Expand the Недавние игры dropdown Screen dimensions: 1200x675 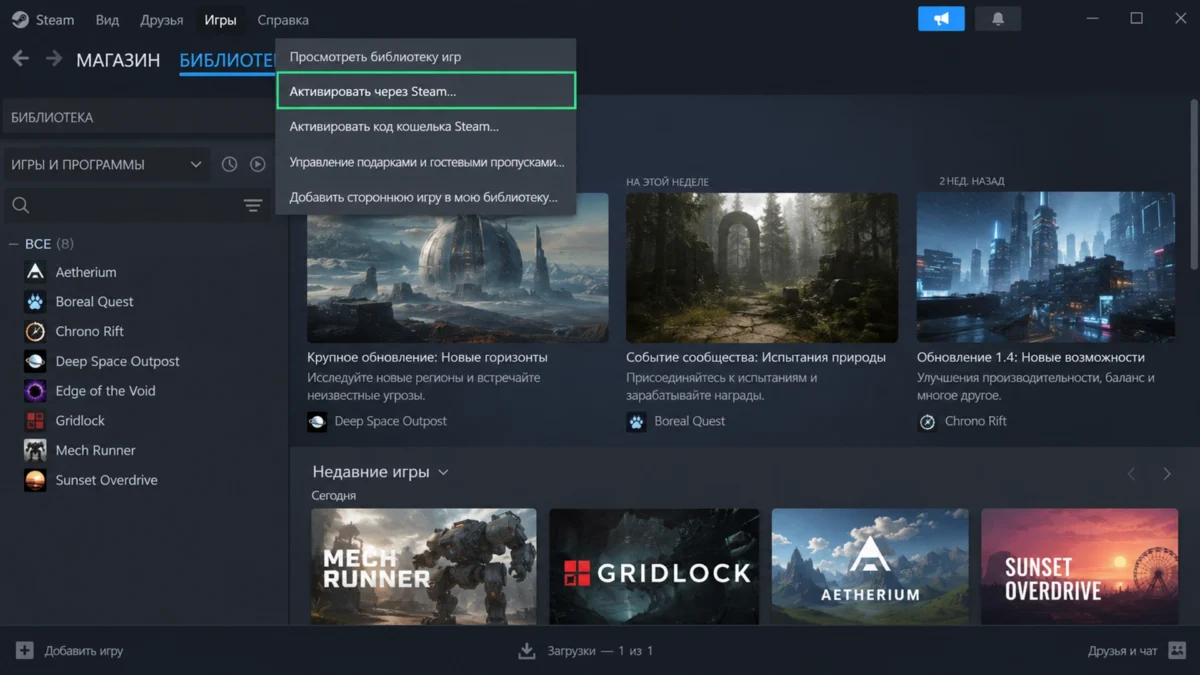[x=443, y=472]
